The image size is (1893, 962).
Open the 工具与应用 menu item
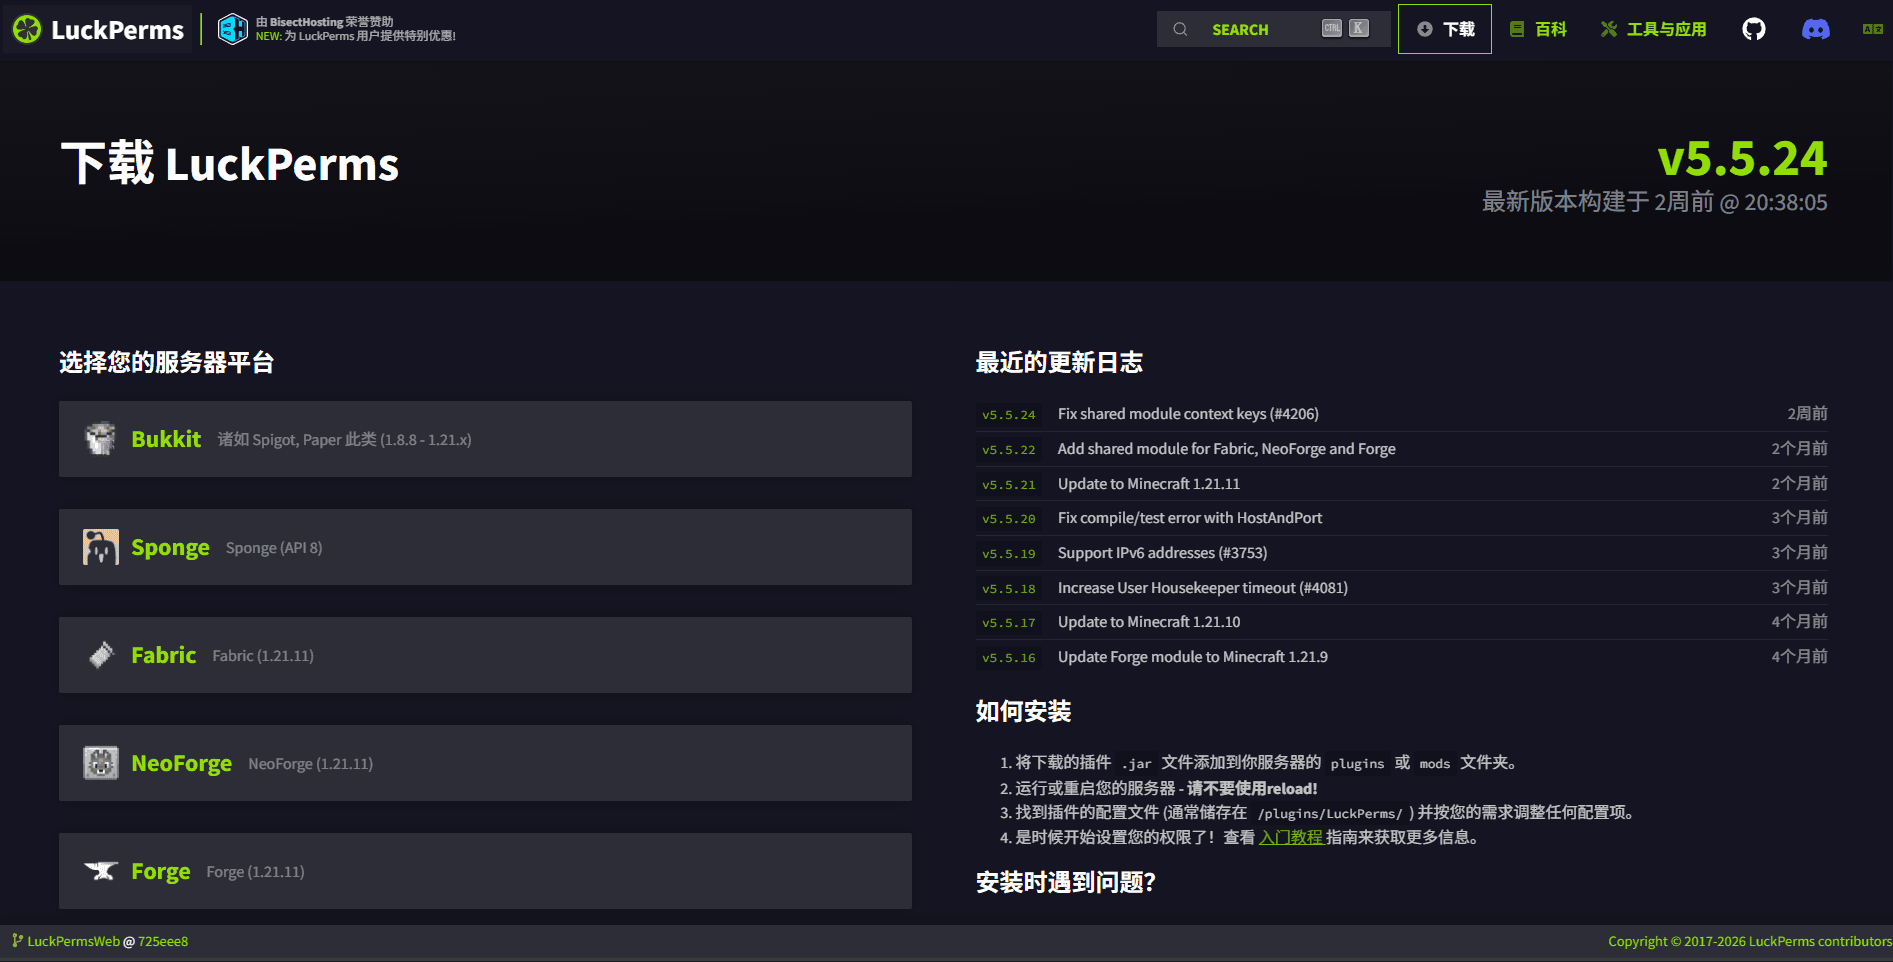[1652, 29]
